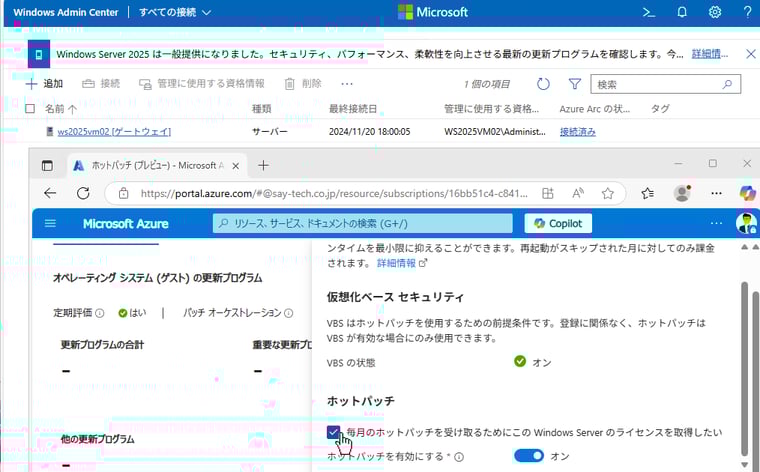Toggle the hotpatch enable switch off
The height and width of the screenshot is (472, 760).
pyautogui.click(x=529, y=456)
